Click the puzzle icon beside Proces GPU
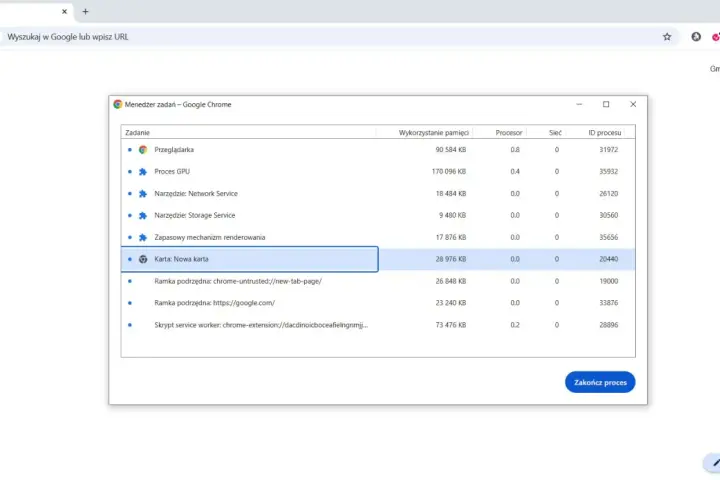This screenshot has width=720, height=480. 143,172
